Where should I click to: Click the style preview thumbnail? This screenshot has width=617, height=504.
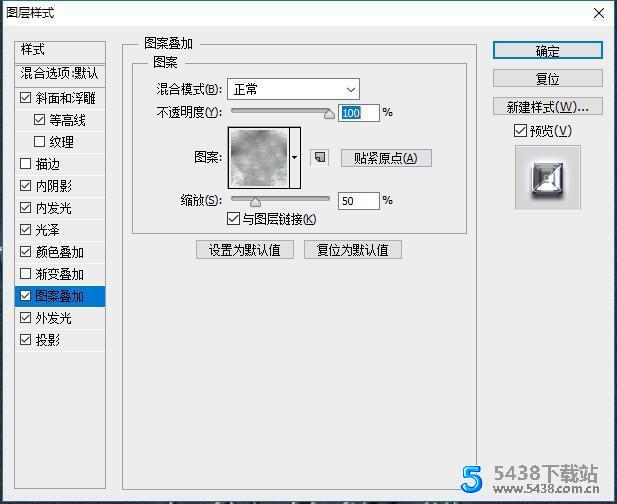[548, 178]
